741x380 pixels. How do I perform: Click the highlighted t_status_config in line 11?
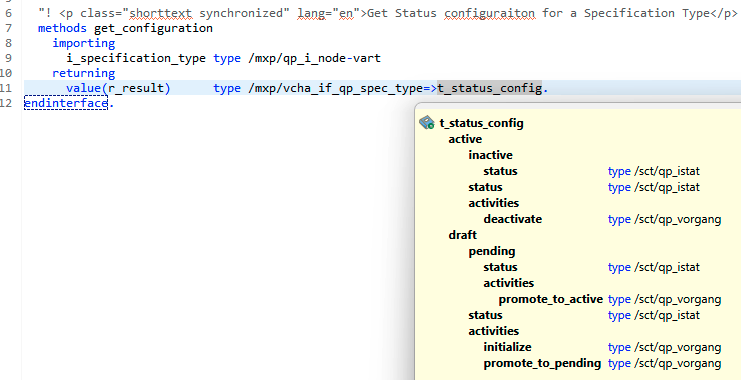(x=490, y=88)
